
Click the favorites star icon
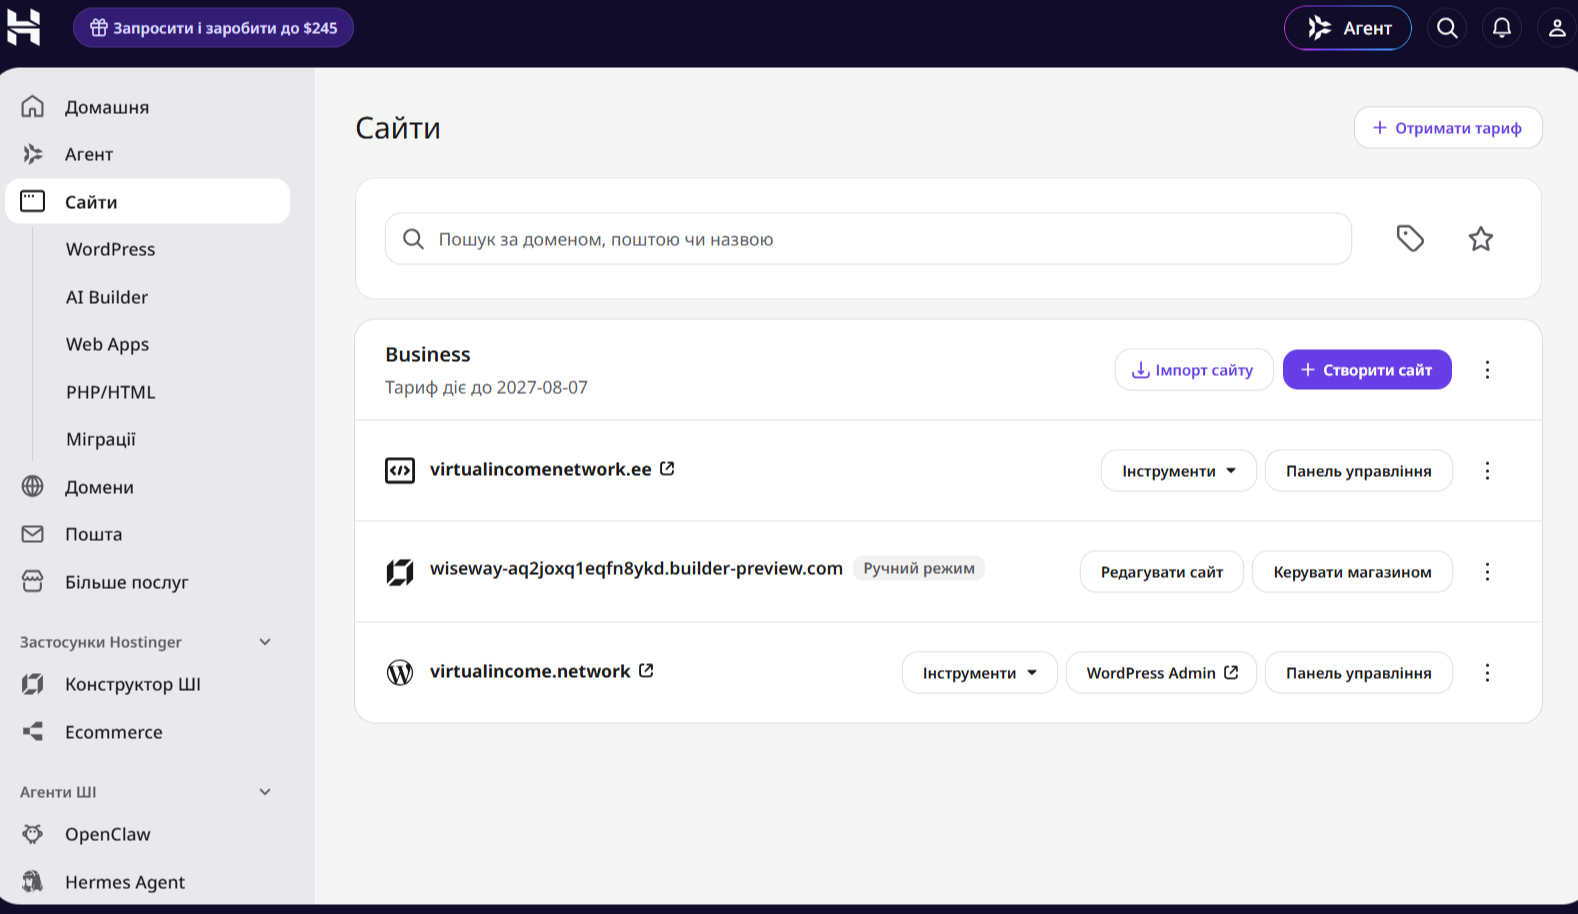tap(1481, 238)
